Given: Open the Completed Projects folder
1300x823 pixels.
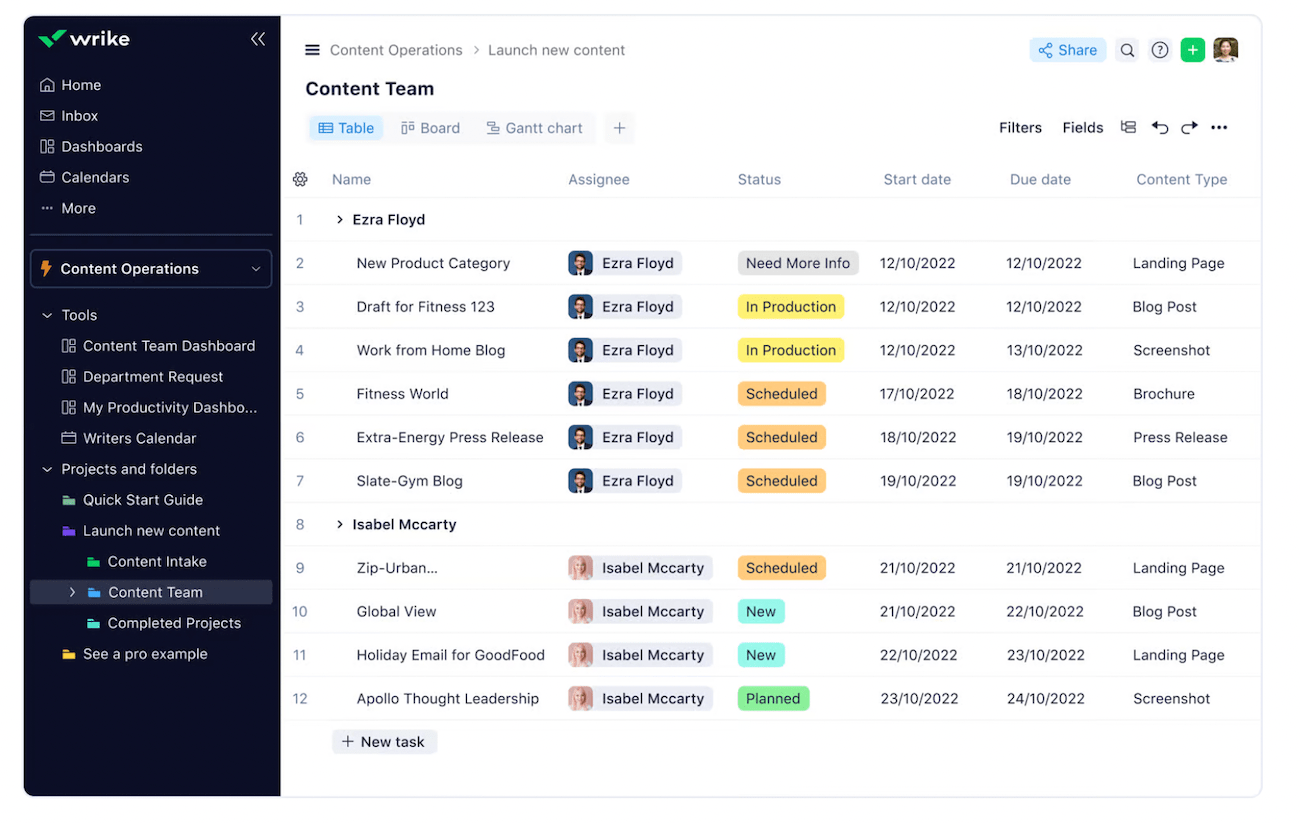Looking at the screenshot, I should tap(174, 623).
